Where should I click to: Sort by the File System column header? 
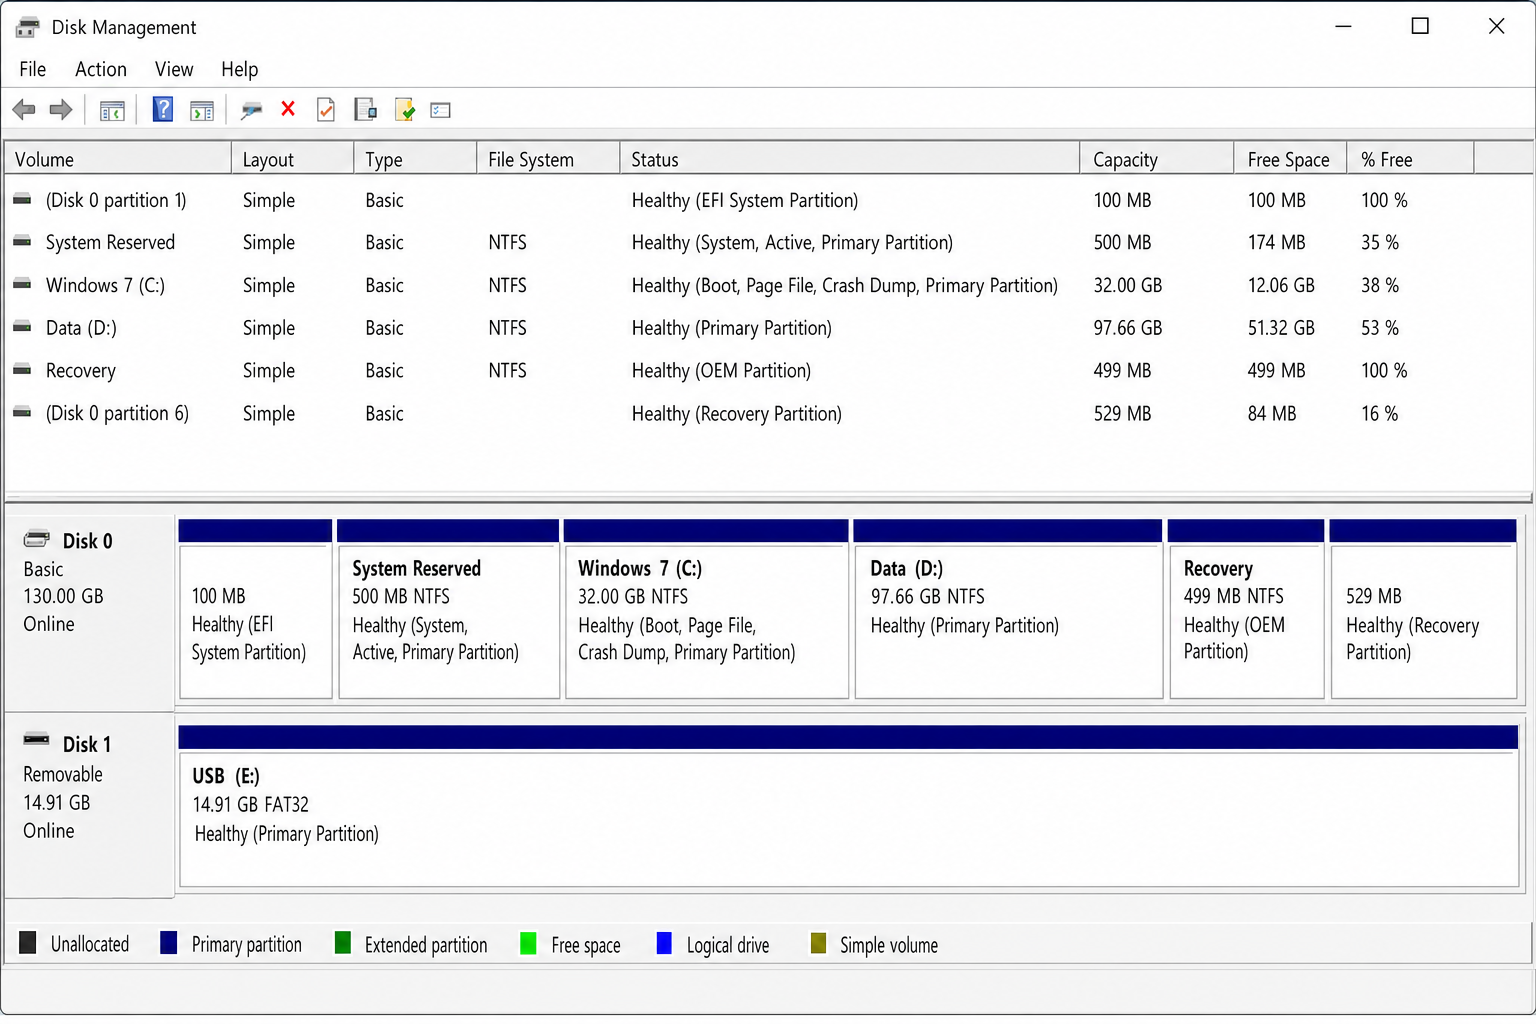548,159
